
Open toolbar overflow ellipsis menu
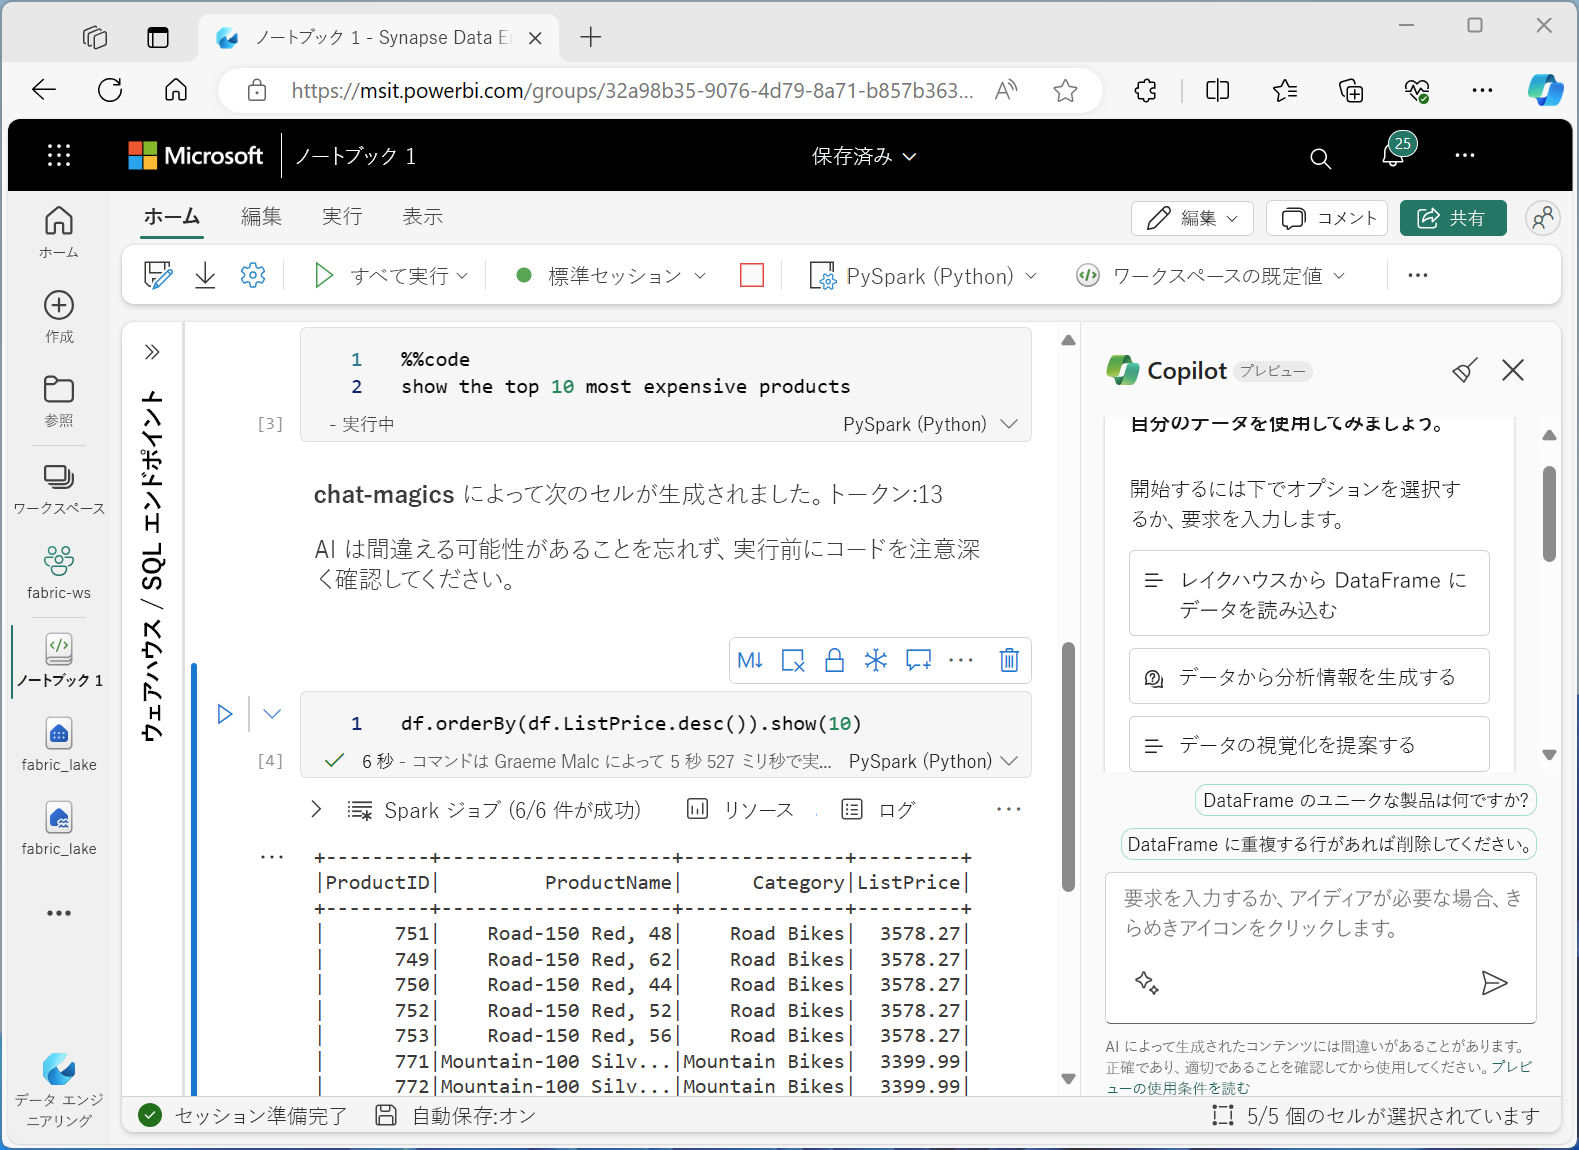[x=1418, y=275]
